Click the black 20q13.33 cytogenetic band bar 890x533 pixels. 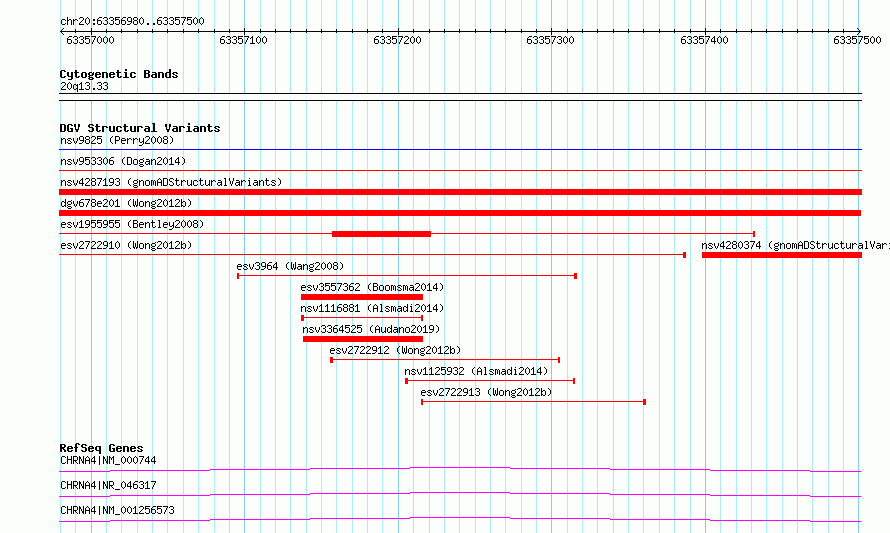(x=460, y=97)
